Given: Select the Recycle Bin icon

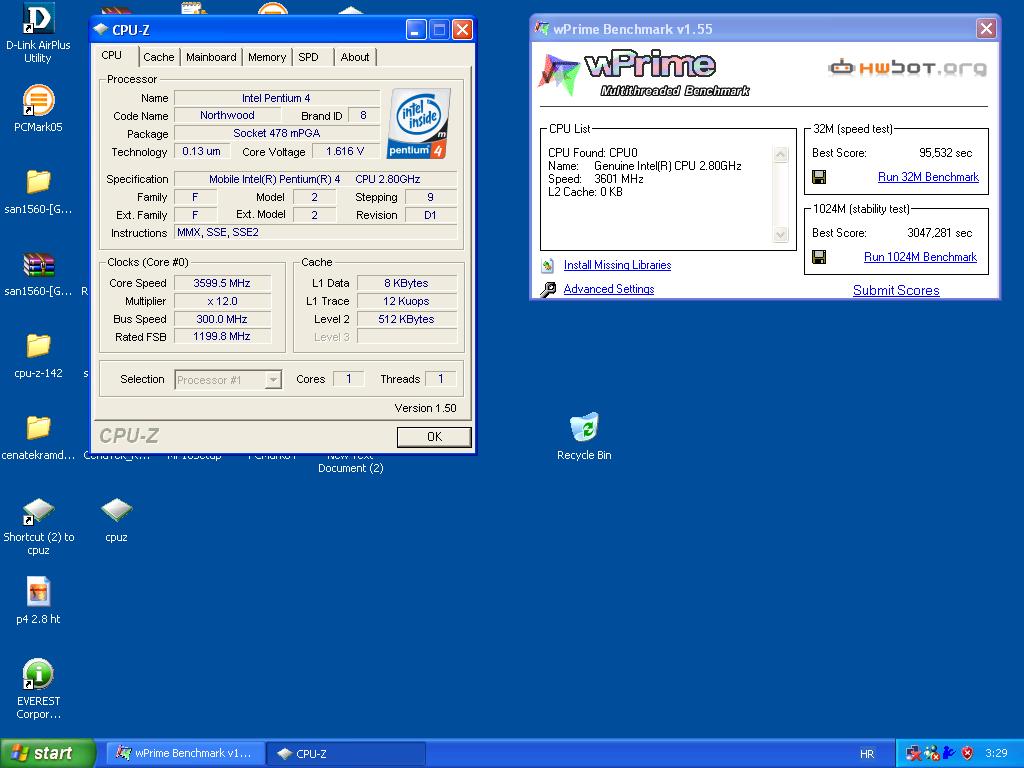Looking at the screenshot, I should pos(584,427).
